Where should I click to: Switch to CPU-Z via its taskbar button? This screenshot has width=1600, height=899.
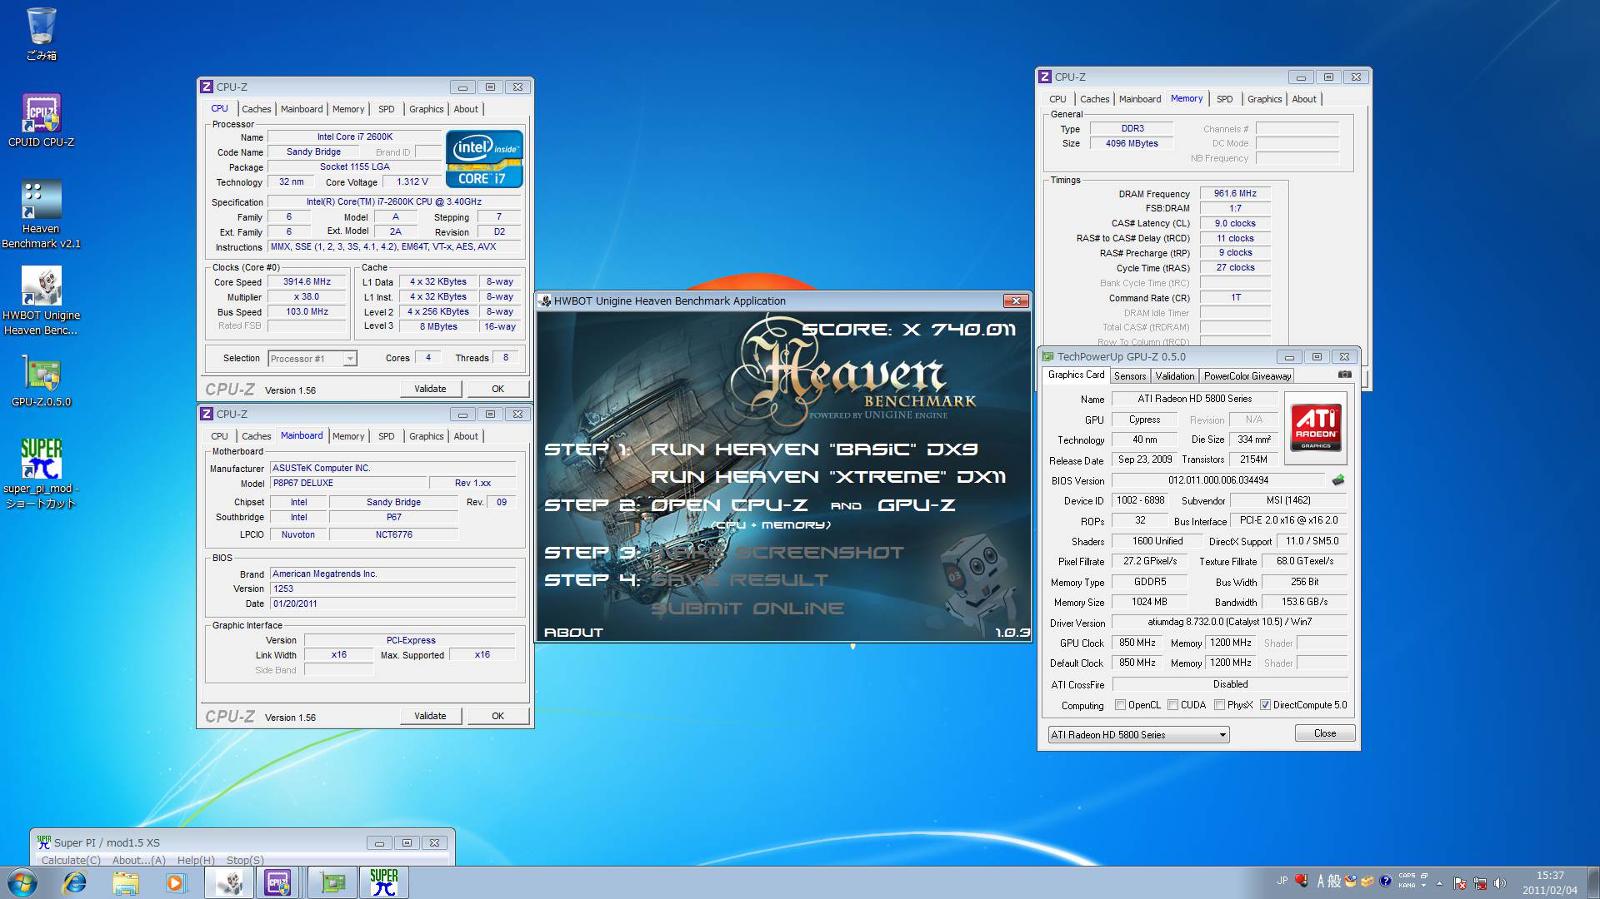278,883
